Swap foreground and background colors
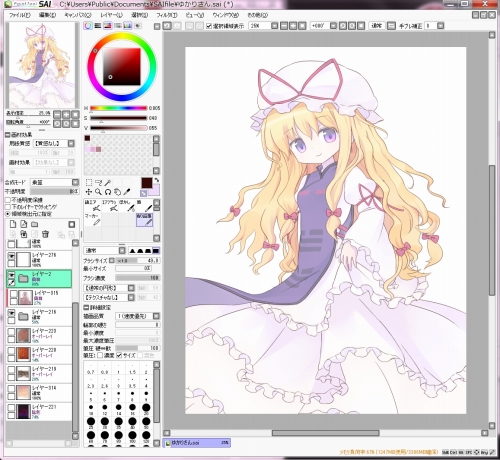 pos(157,180)
